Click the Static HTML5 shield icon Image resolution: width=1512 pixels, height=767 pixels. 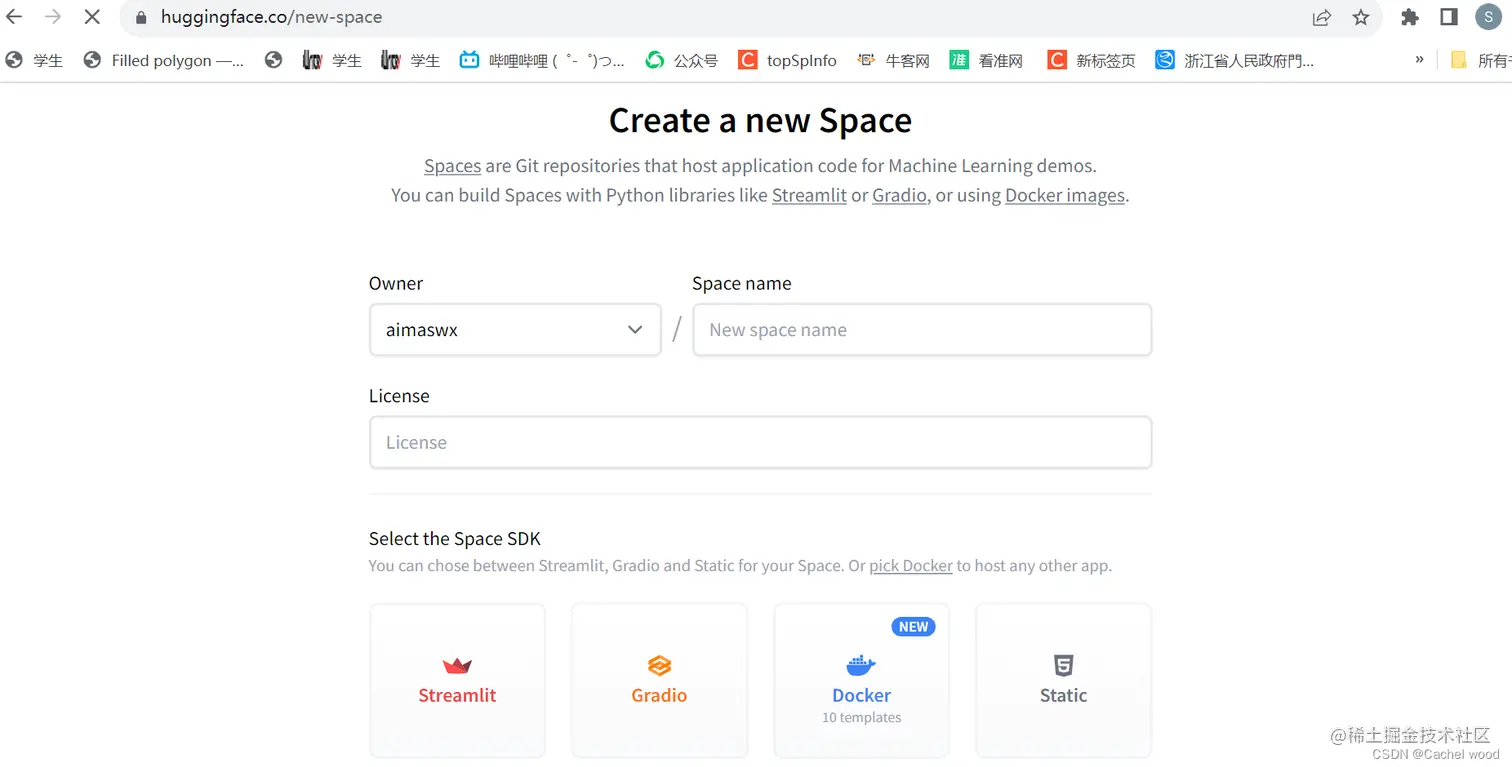click(1063, 666)
